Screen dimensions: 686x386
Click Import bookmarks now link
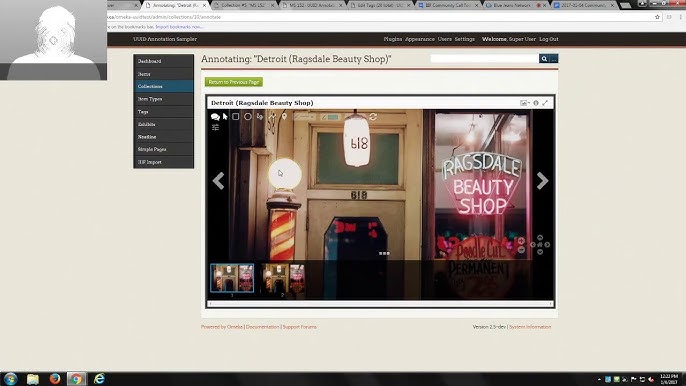(179, 27)
